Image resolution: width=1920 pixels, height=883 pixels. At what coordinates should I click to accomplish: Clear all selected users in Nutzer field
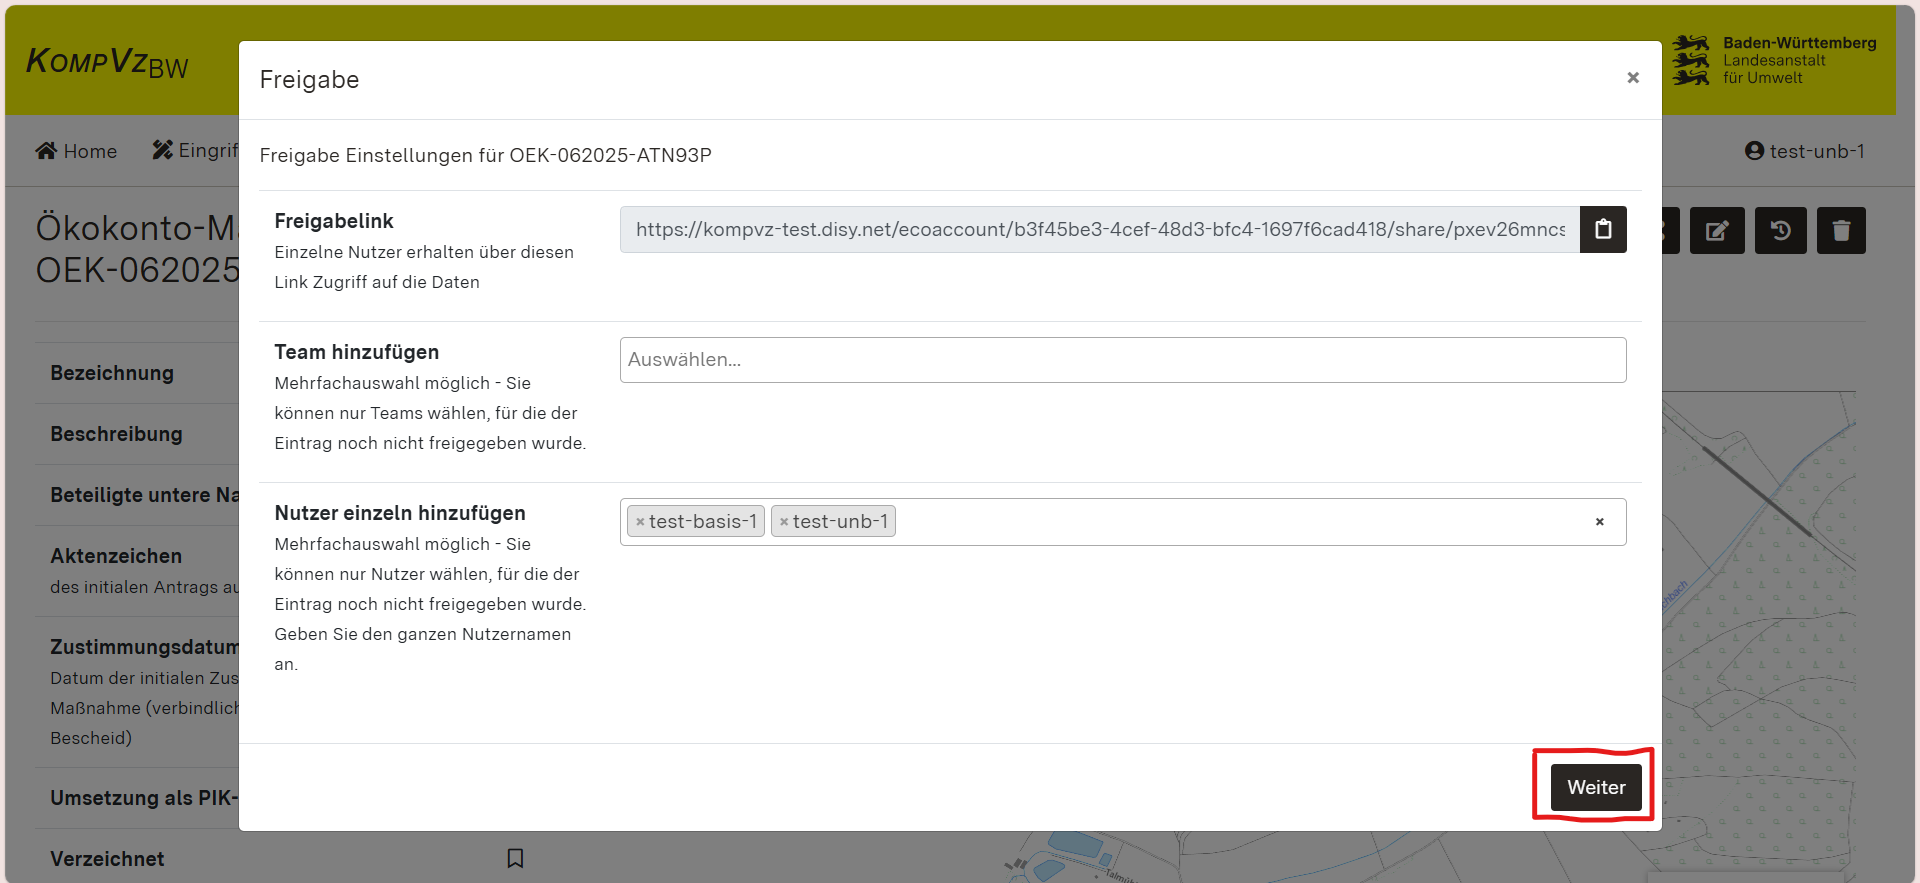tap(1599, 522)
